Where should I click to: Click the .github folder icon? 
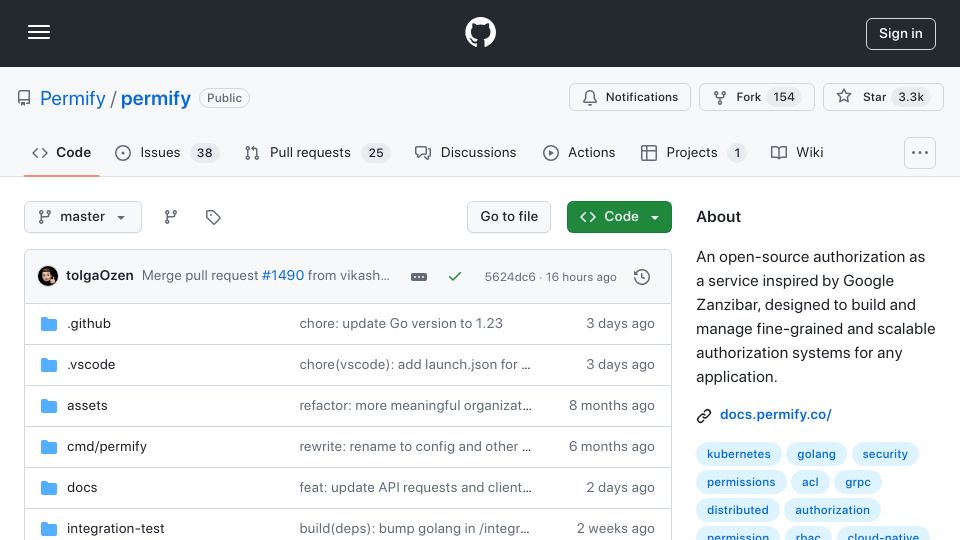click(x=49, y=324)
